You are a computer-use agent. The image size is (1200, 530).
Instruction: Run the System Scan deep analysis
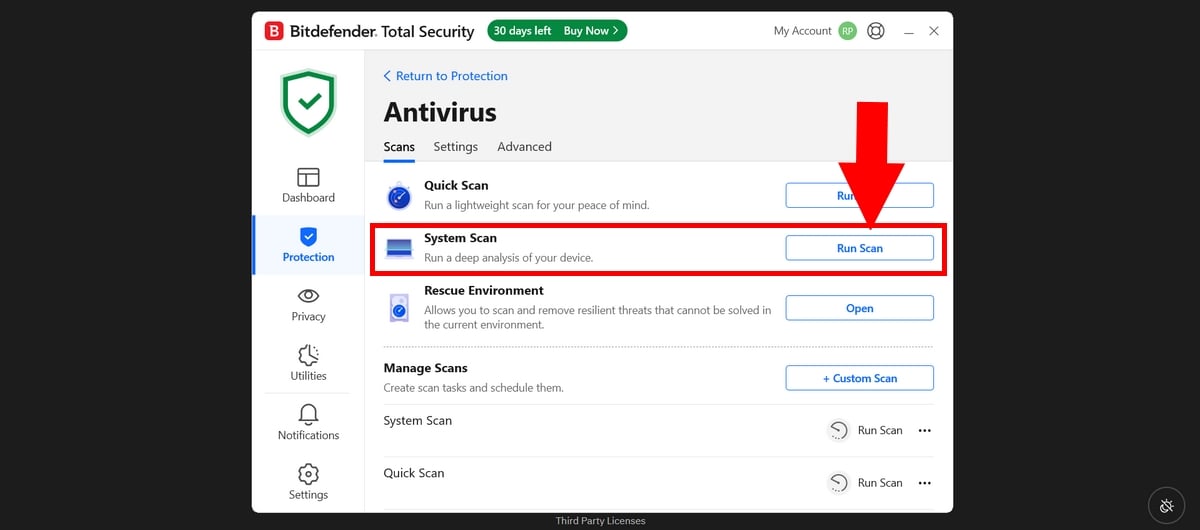859,248
